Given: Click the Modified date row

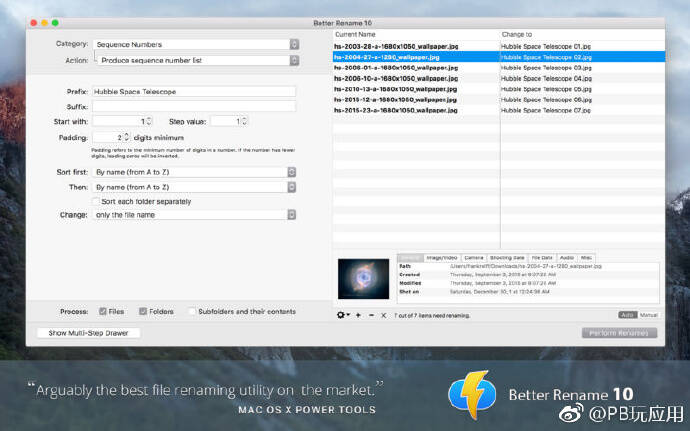Looking at the screenshot, I should (528, 283).
